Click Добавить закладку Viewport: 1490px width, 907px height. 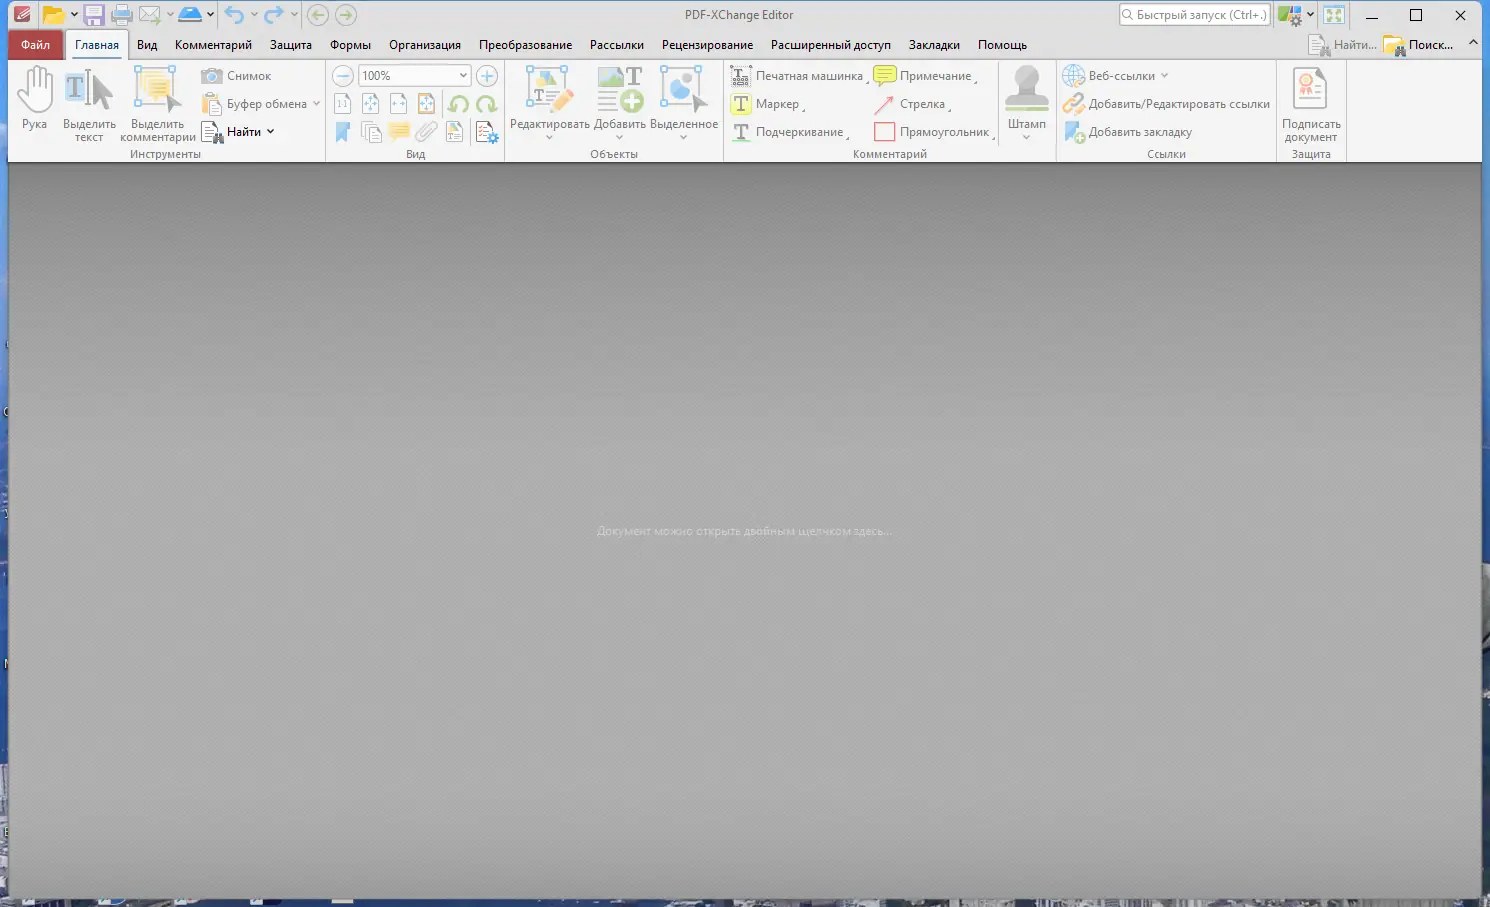coord(1127,132)
